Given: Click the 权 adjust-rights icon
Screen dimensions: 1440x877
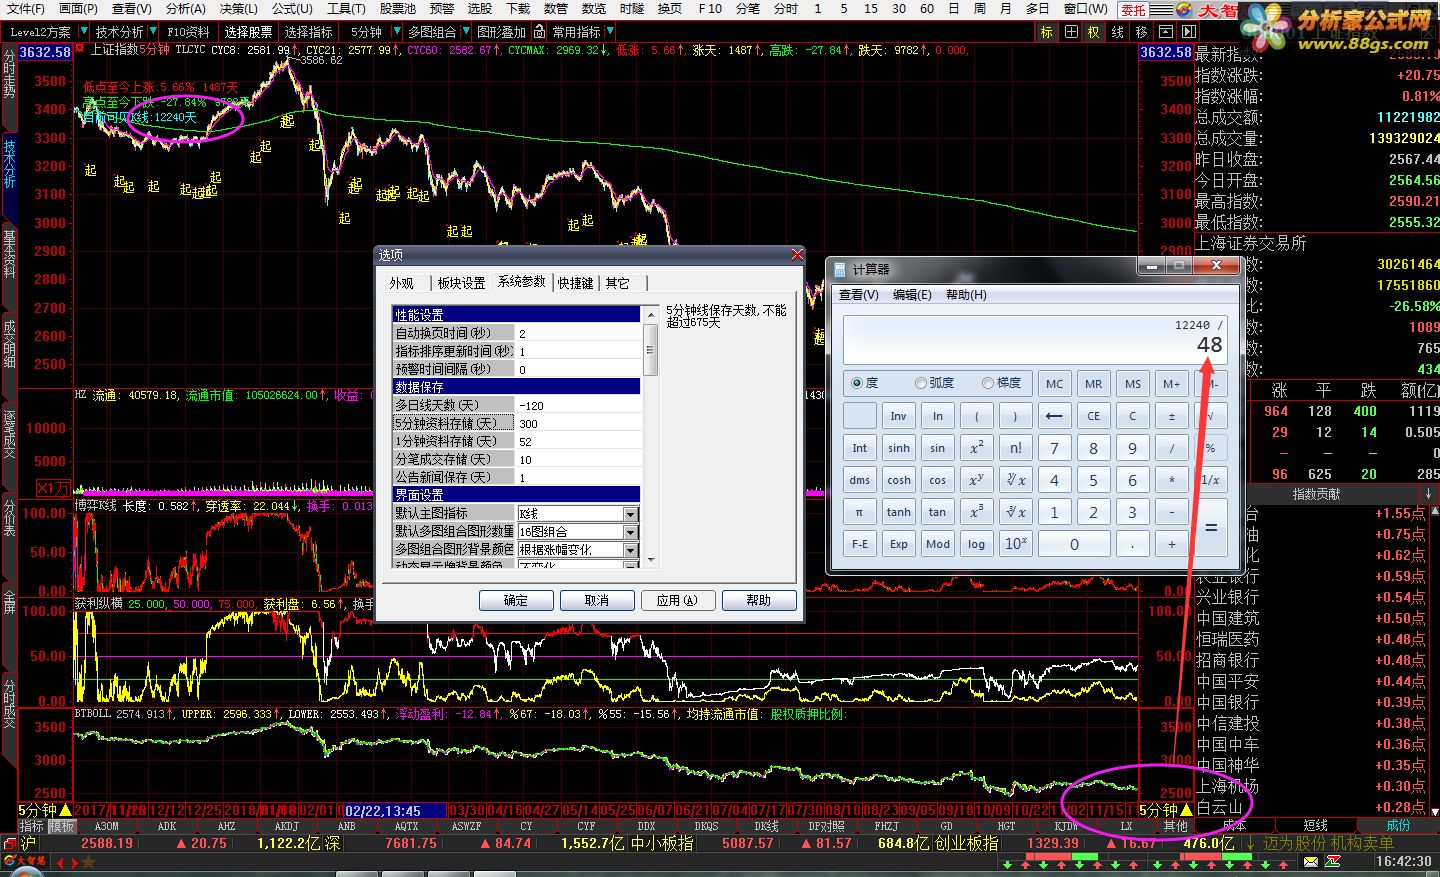Looking at the screenshot, I should click(1094, 32).
